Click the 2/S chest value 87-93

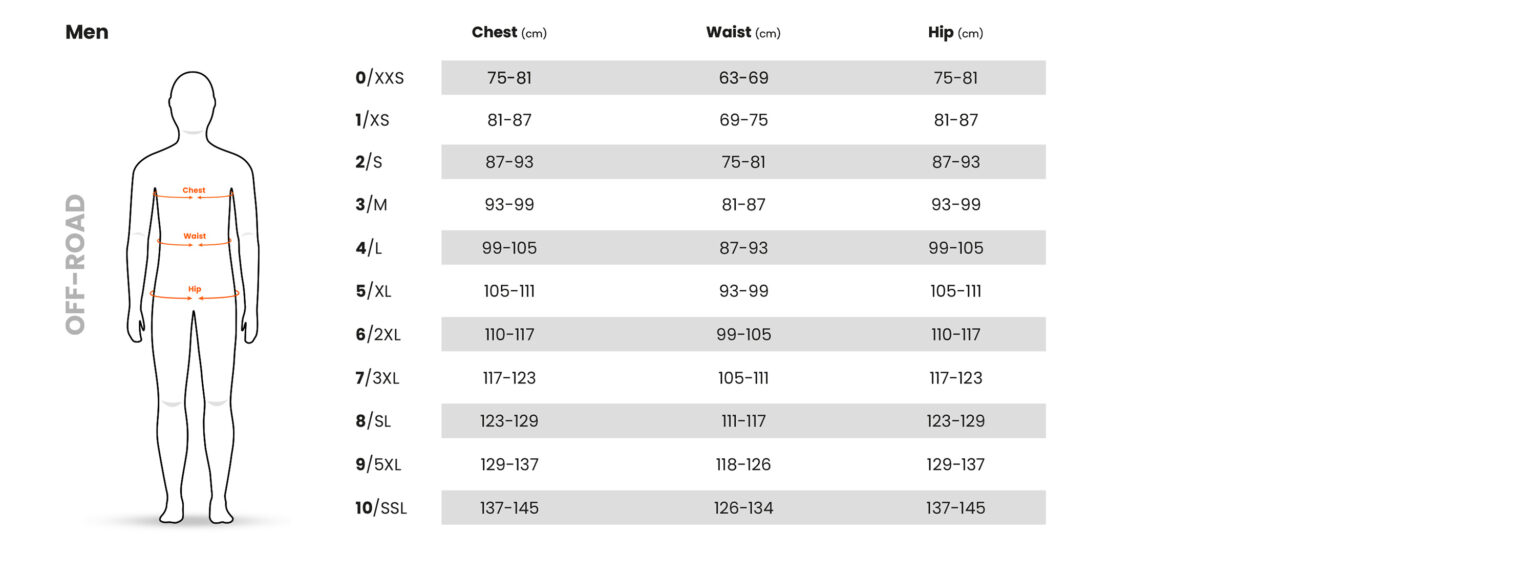tap(508, 162)
